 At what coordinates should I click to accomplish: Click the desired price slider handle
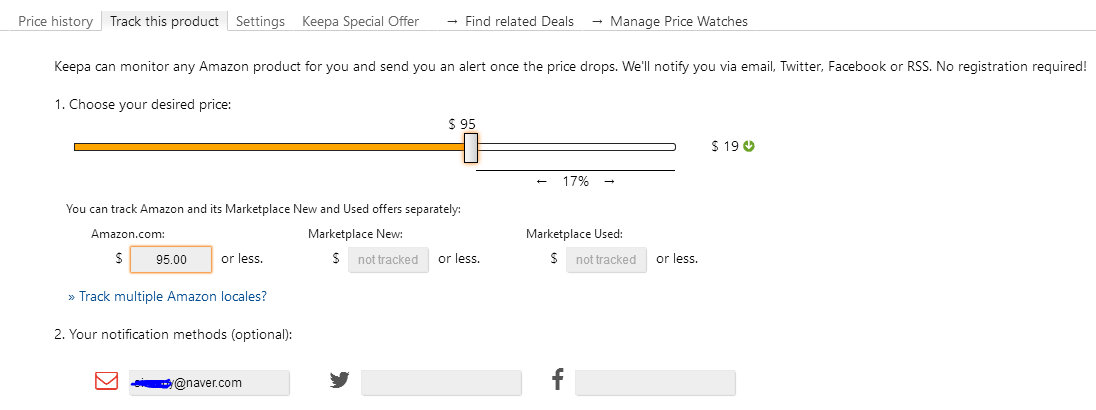click(471, 148)
